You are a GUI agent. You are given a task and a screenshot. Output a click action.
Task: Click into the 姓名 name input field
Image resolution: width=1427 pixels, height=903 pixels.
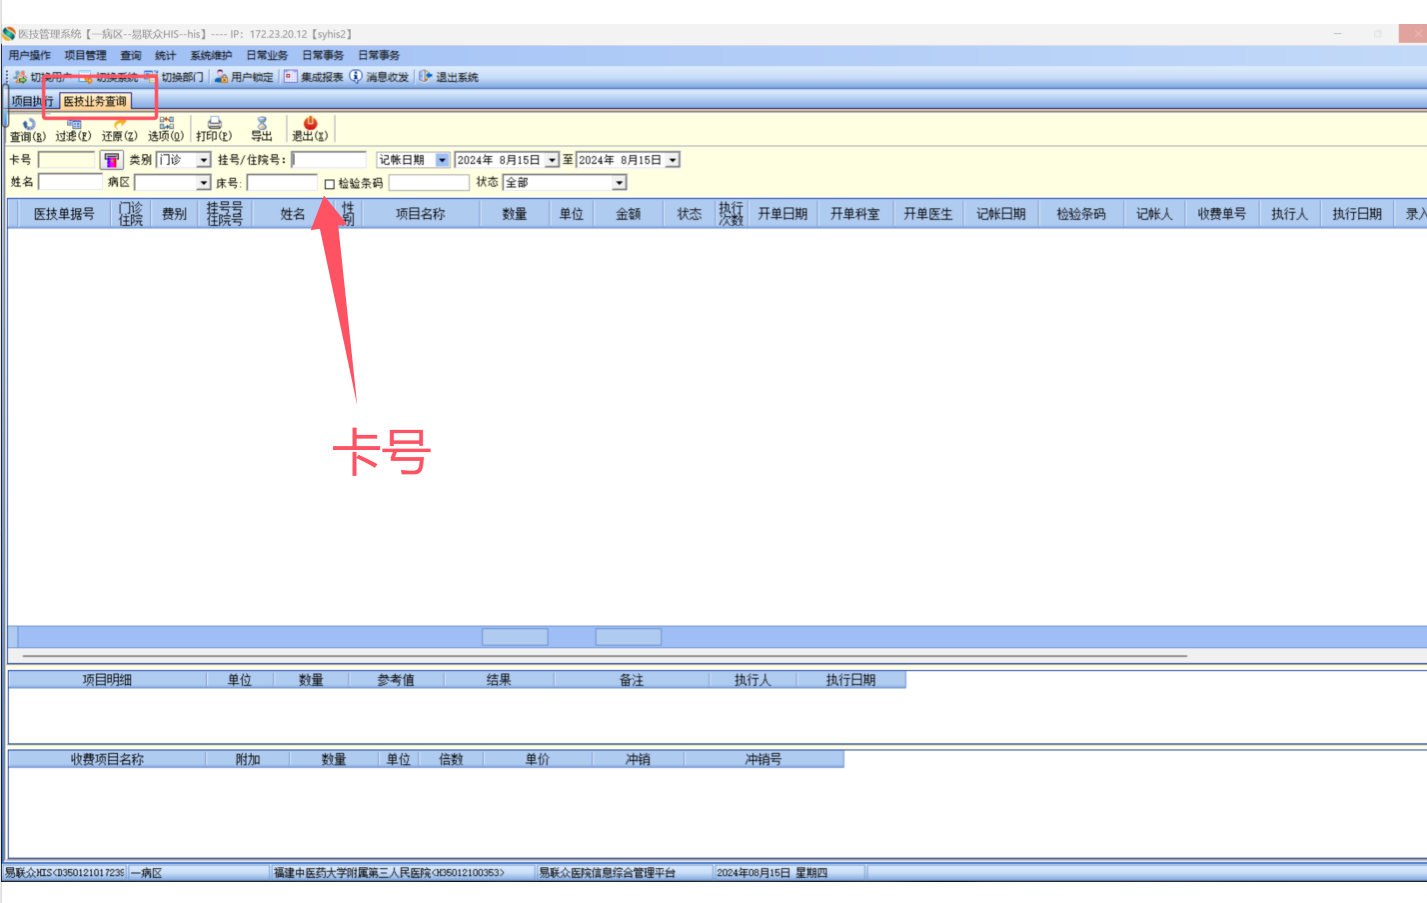tap(70, 182)
